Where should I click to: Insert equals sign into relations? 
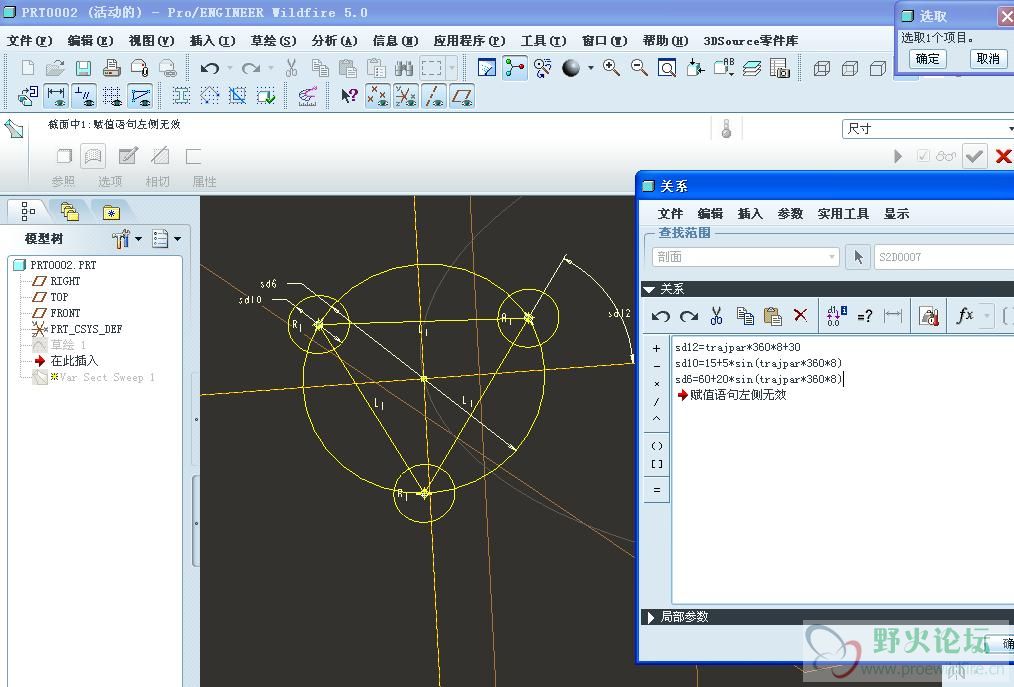(656, 490)
